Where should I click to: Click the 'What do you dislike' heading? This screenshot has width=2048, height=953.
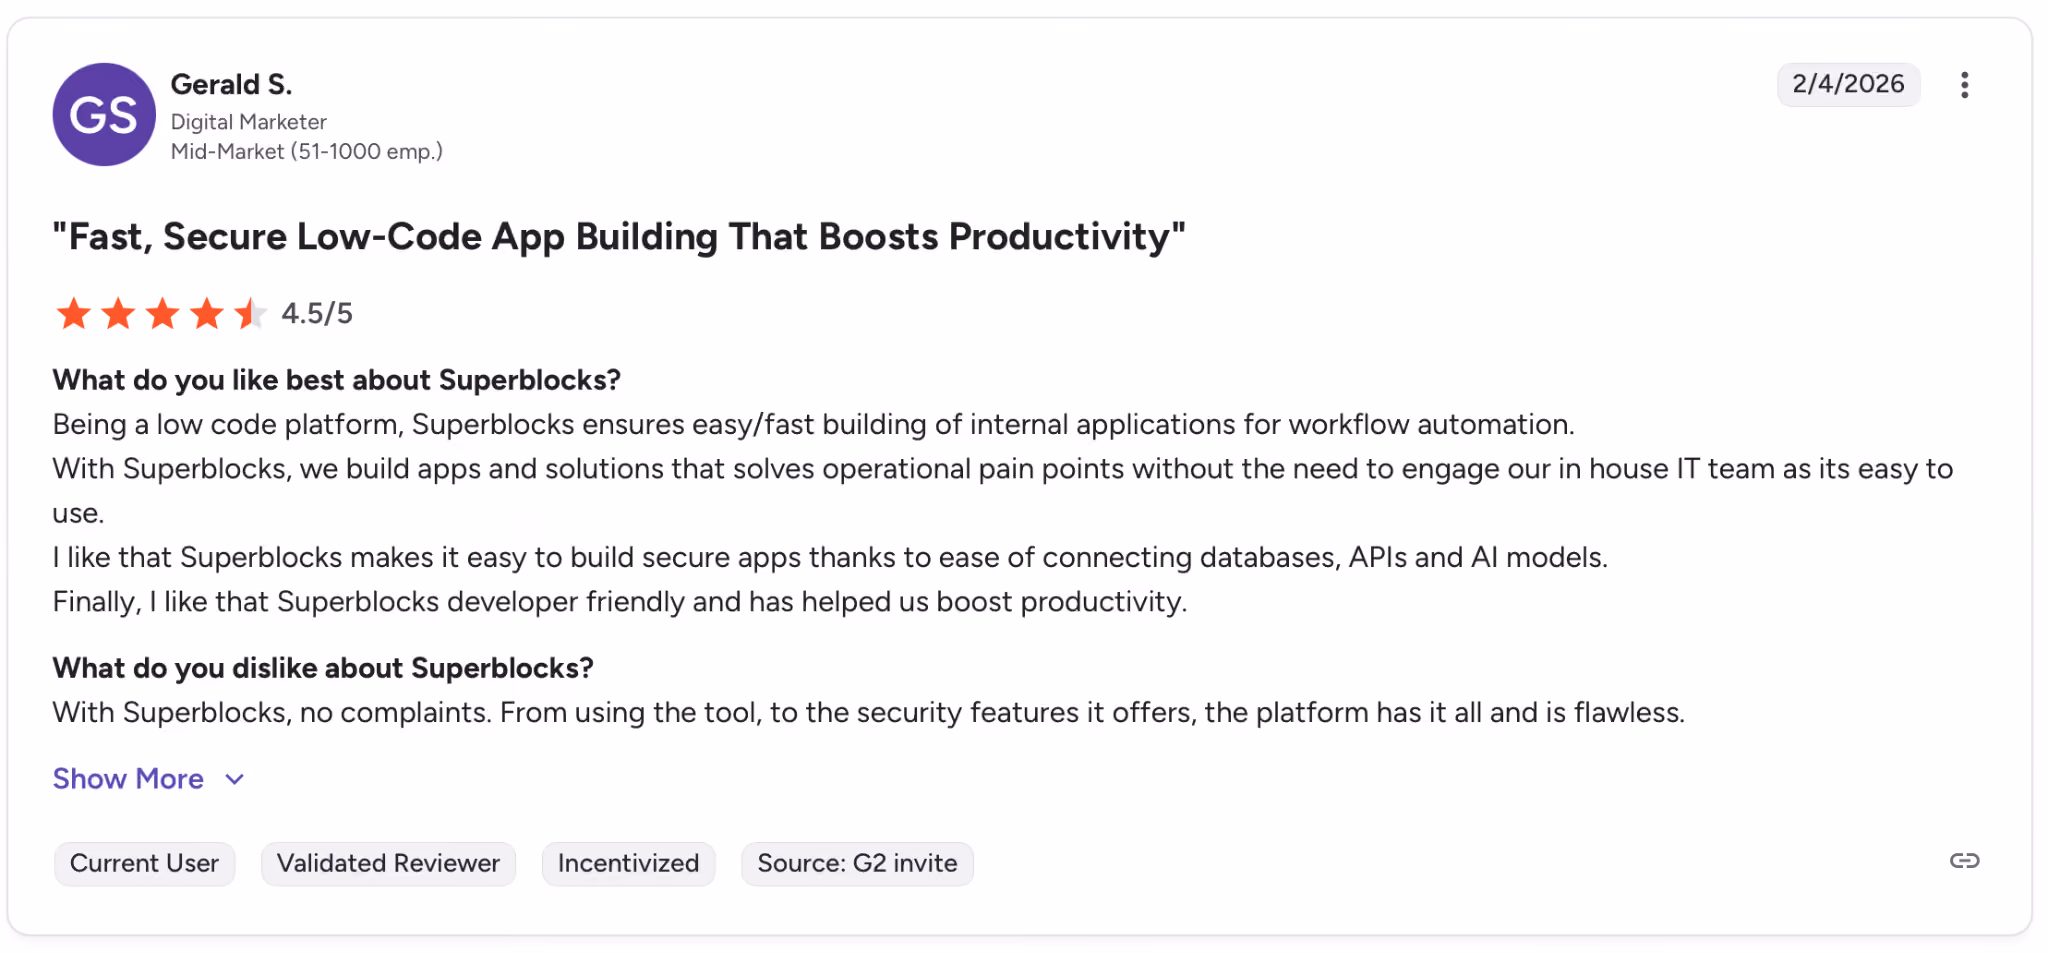323,668
